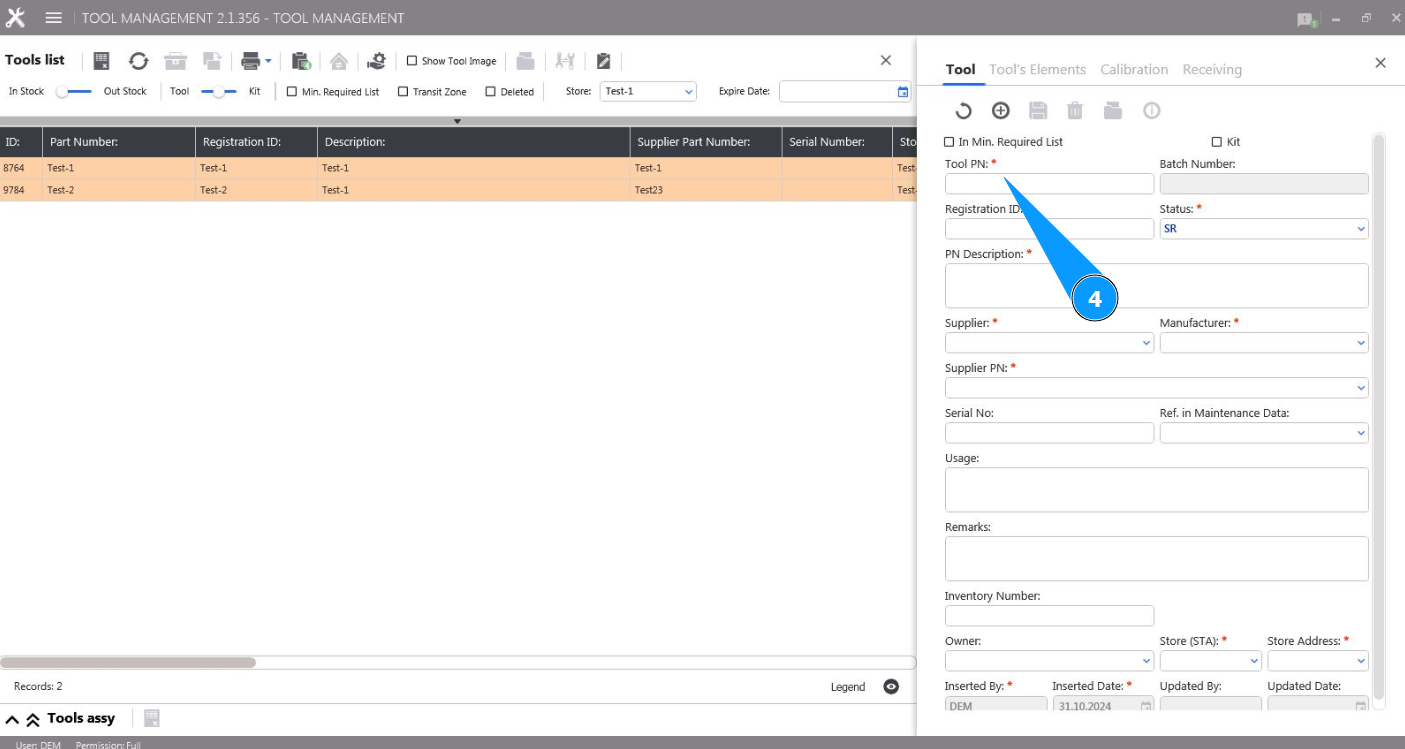Click the horizontal scrollbar of the tools table
The width and height of the screenshot is (1405, 749).
pyautogui.click(x=128, y=662)
